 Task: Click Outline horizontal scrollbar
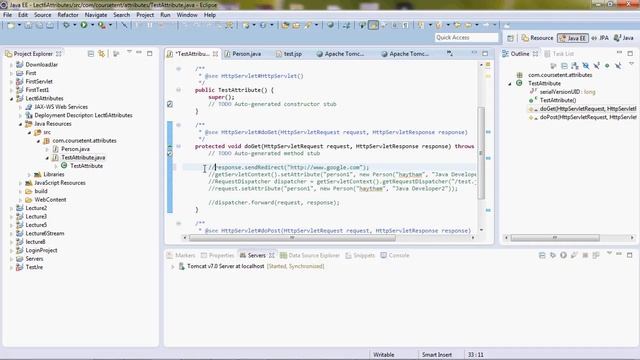coord(555,238)
